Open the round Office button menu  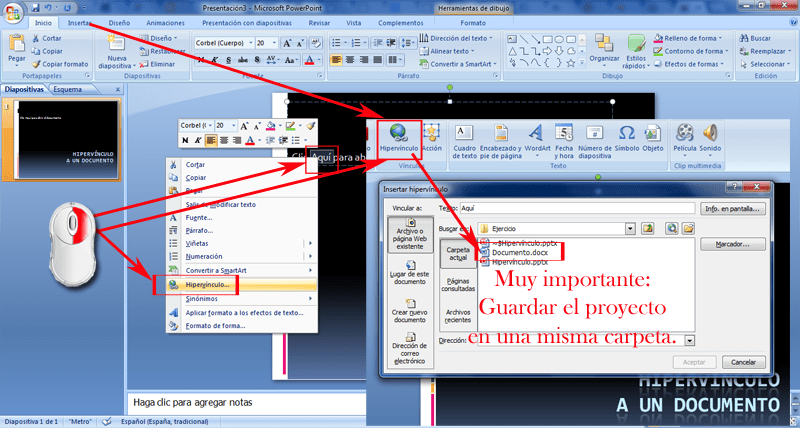point(14,12)
